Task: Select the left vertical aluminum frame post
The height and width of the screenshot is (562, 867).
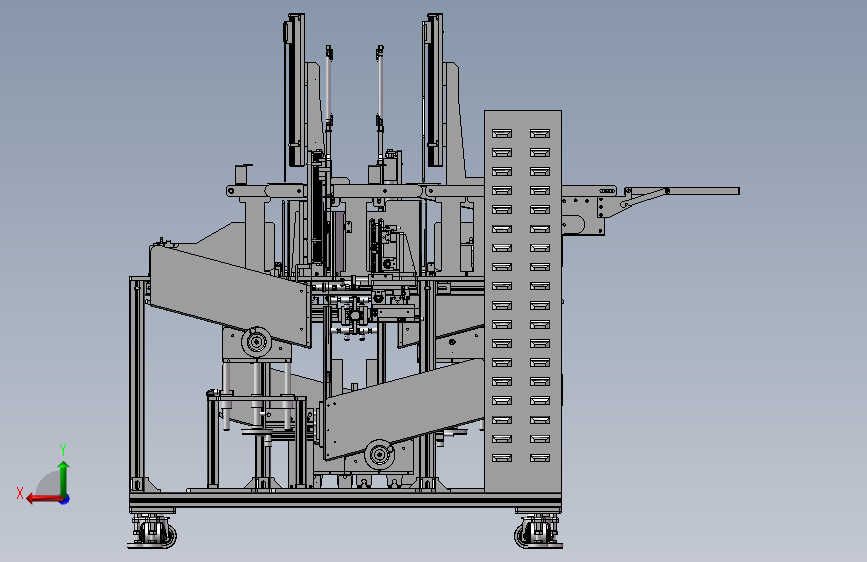Action: (137, 384)
